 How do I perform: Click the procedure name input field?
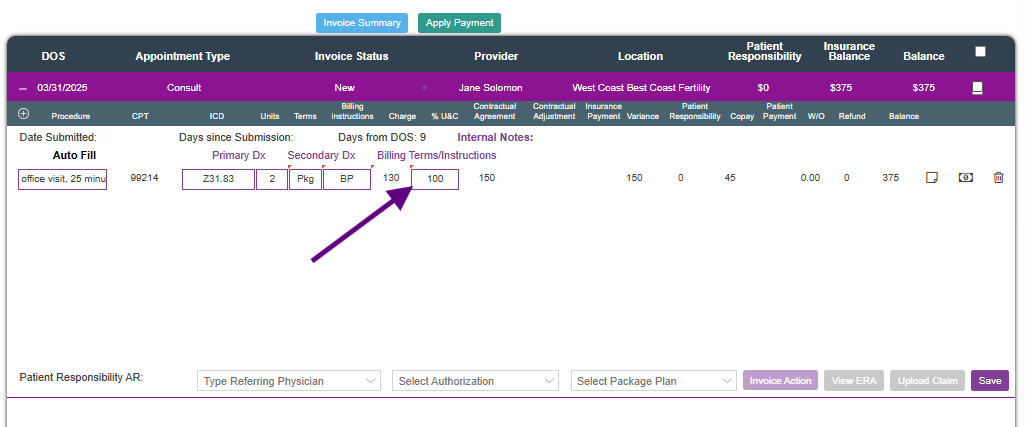[62, 179]
